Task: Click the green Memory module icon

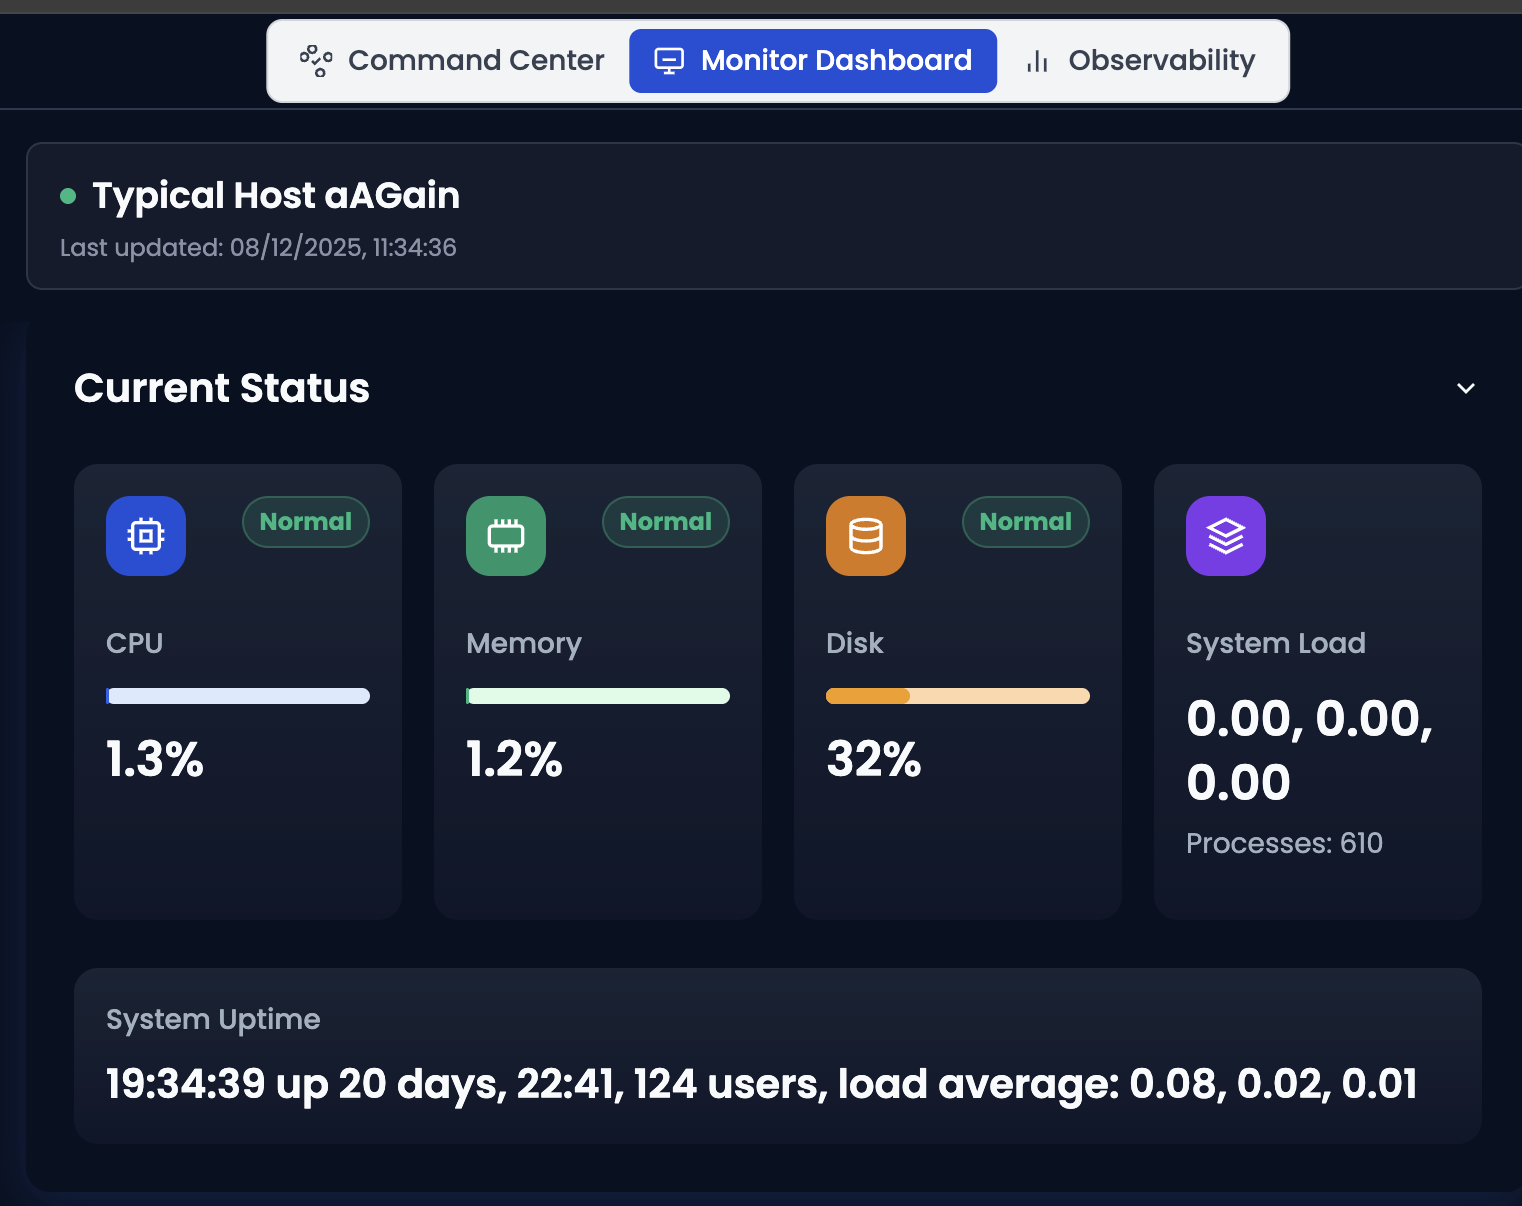Action: tap(506, 536)
